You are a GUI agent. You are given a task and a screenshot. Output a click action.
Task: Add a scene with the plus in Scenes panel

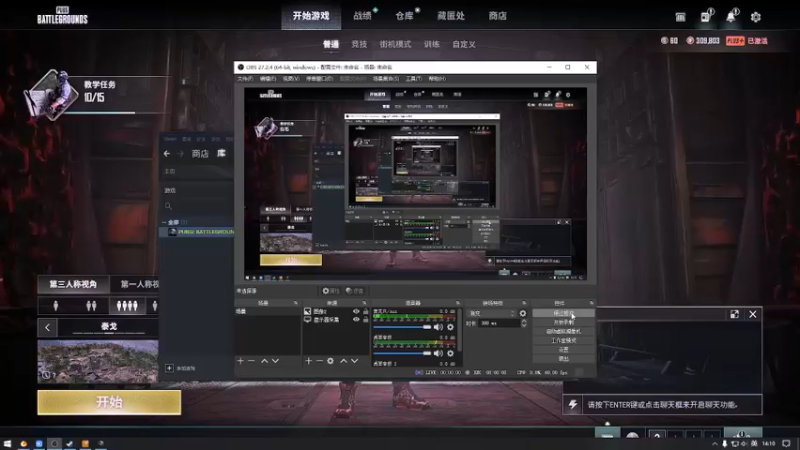[240, 361]
